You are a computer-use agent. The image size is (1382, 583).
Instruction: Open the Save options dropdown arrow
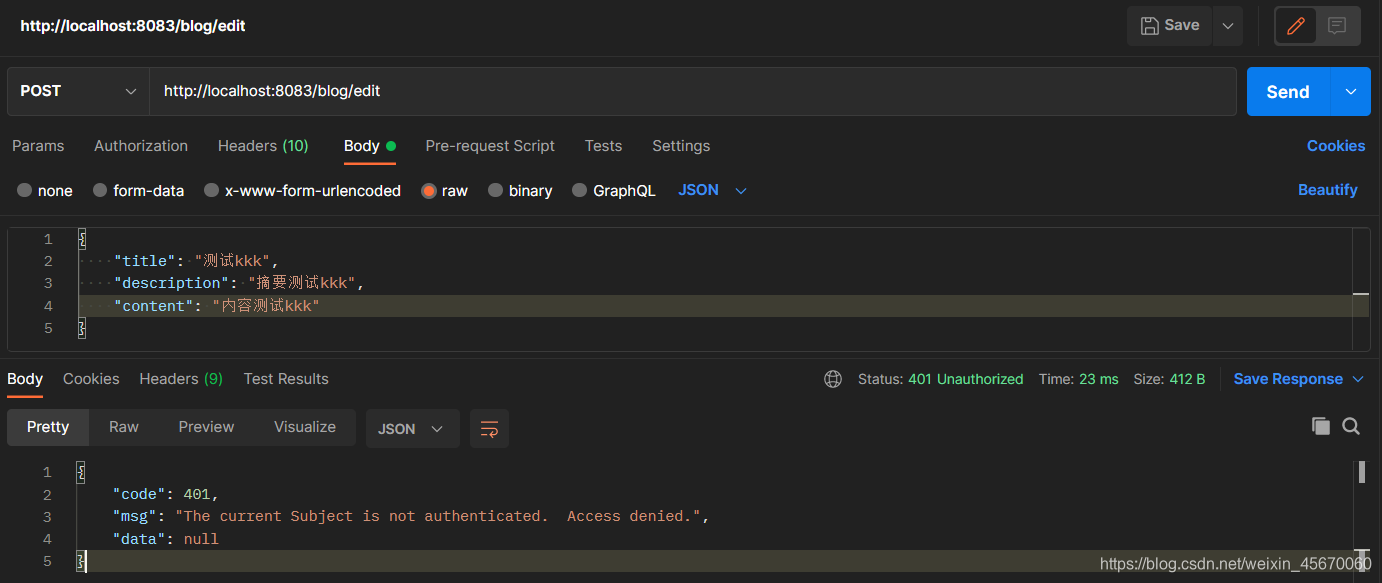point(1228,26)
